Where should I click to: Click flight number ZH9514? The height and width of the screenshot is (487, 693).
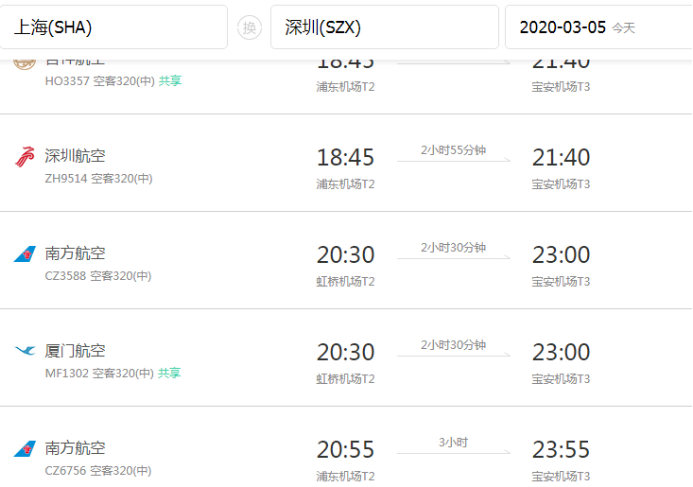point(65,179)
